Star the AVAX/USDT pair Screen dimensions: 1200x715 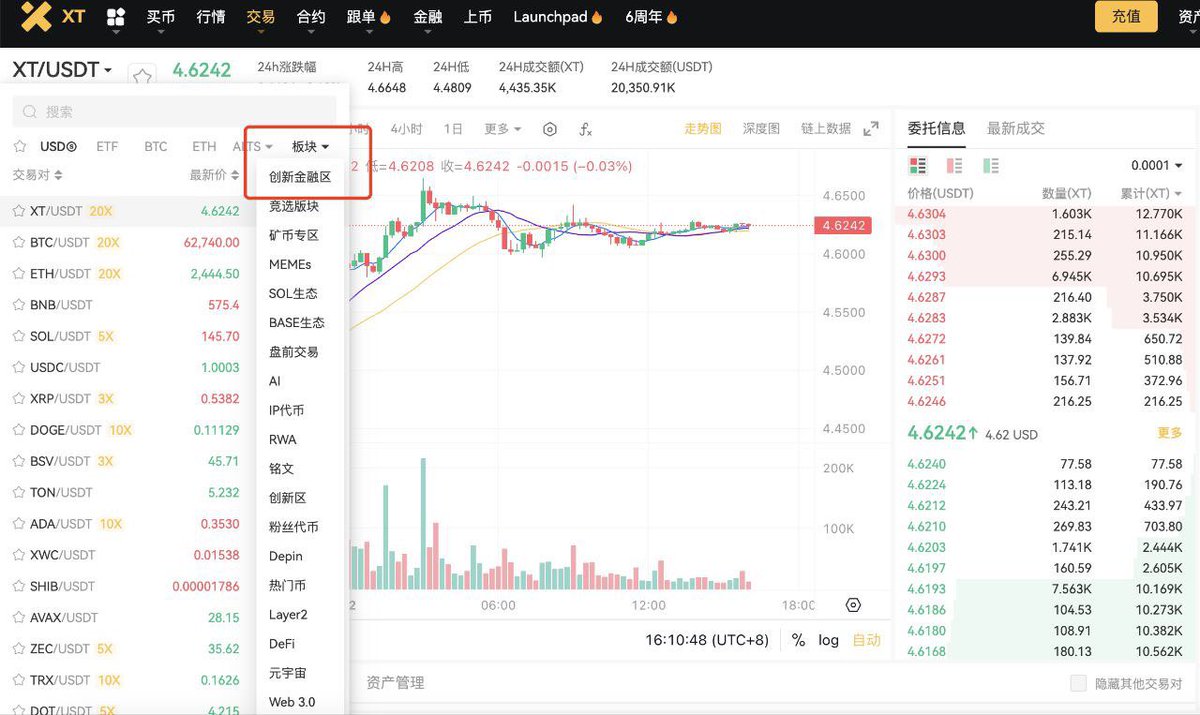click(18, 617)
